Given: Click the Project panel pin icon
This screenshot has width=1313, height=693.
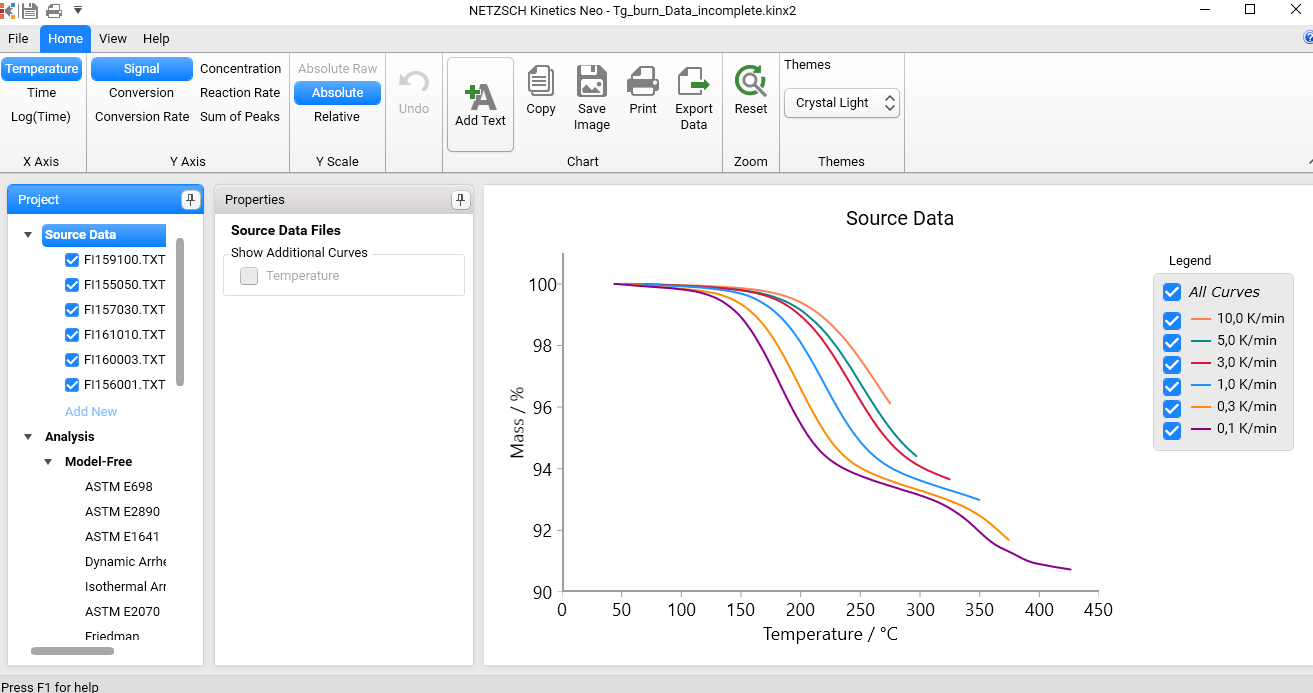Looking at the screenshot, I should point(189,199).
